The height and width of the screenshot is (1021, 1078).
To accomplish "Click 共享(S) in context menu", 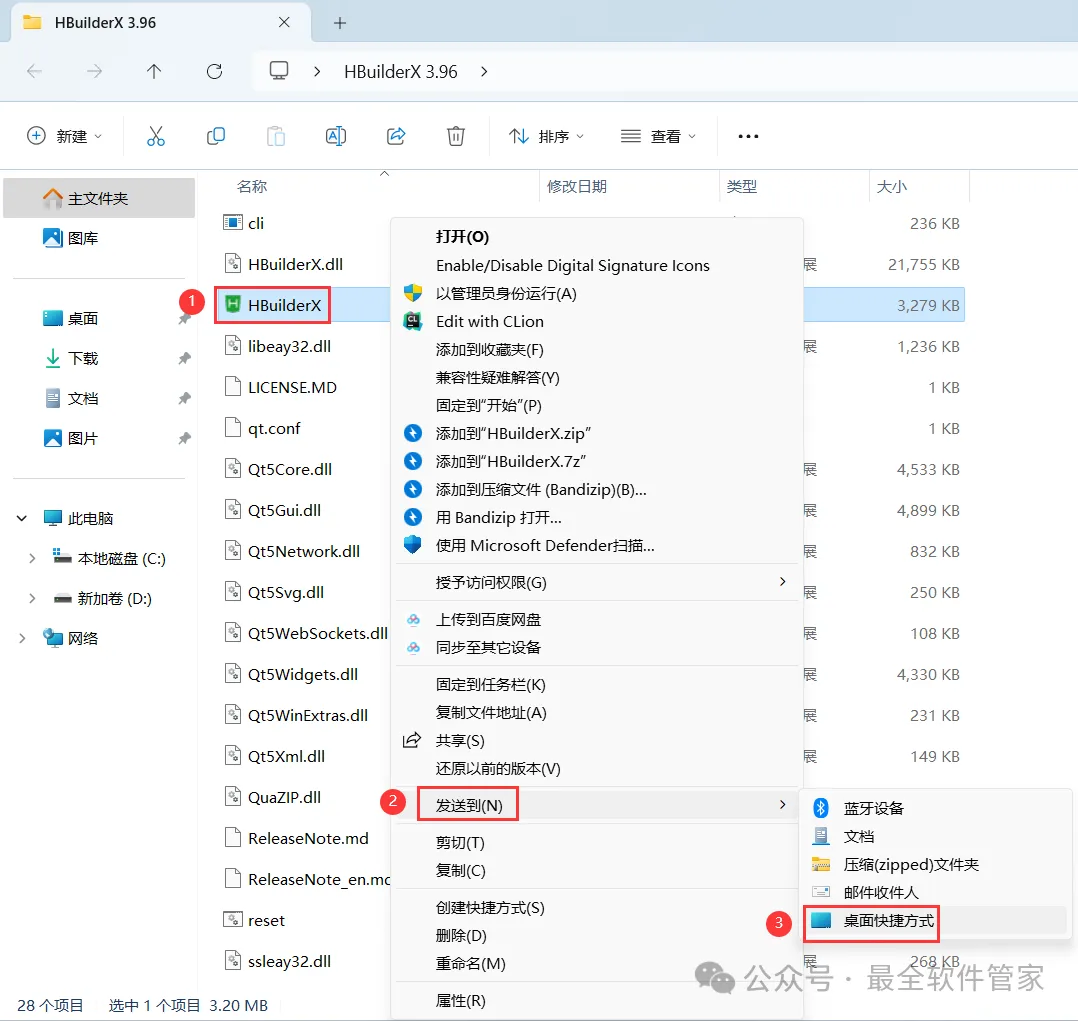I will coord(460,740).
